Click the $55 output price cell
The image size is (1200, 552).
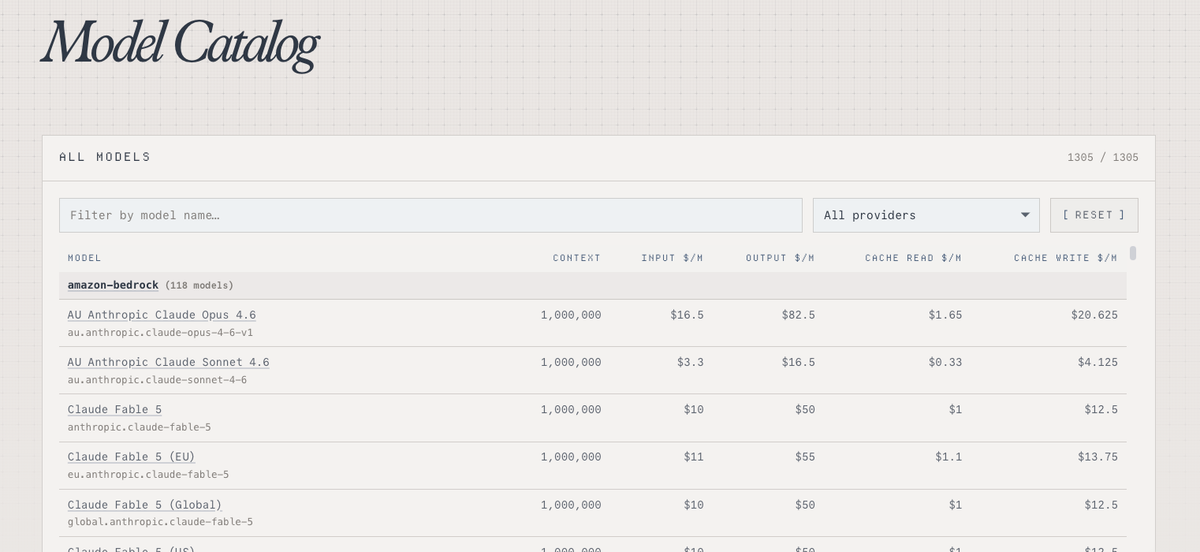805,457
